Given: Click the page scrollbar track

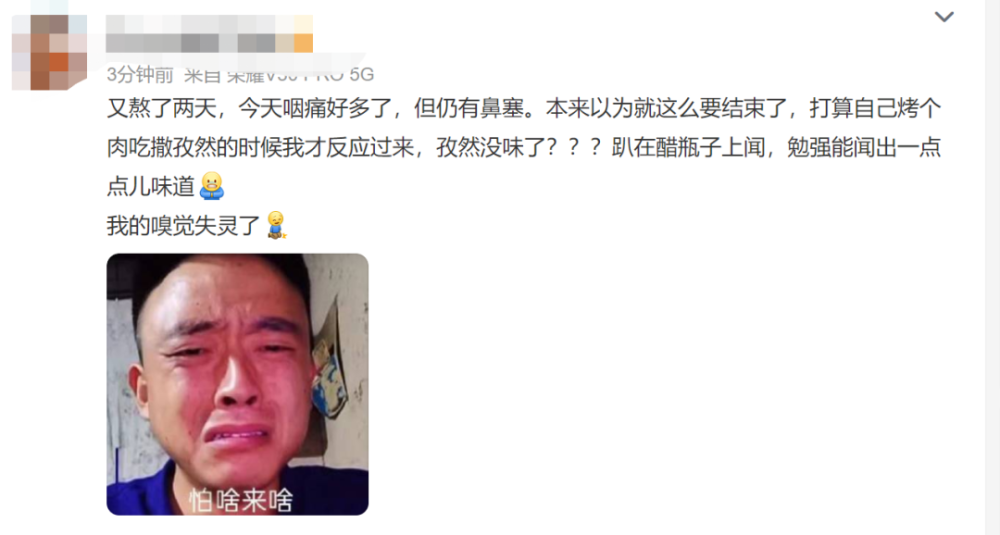Looking at the screenshot, I should (992, 268).
